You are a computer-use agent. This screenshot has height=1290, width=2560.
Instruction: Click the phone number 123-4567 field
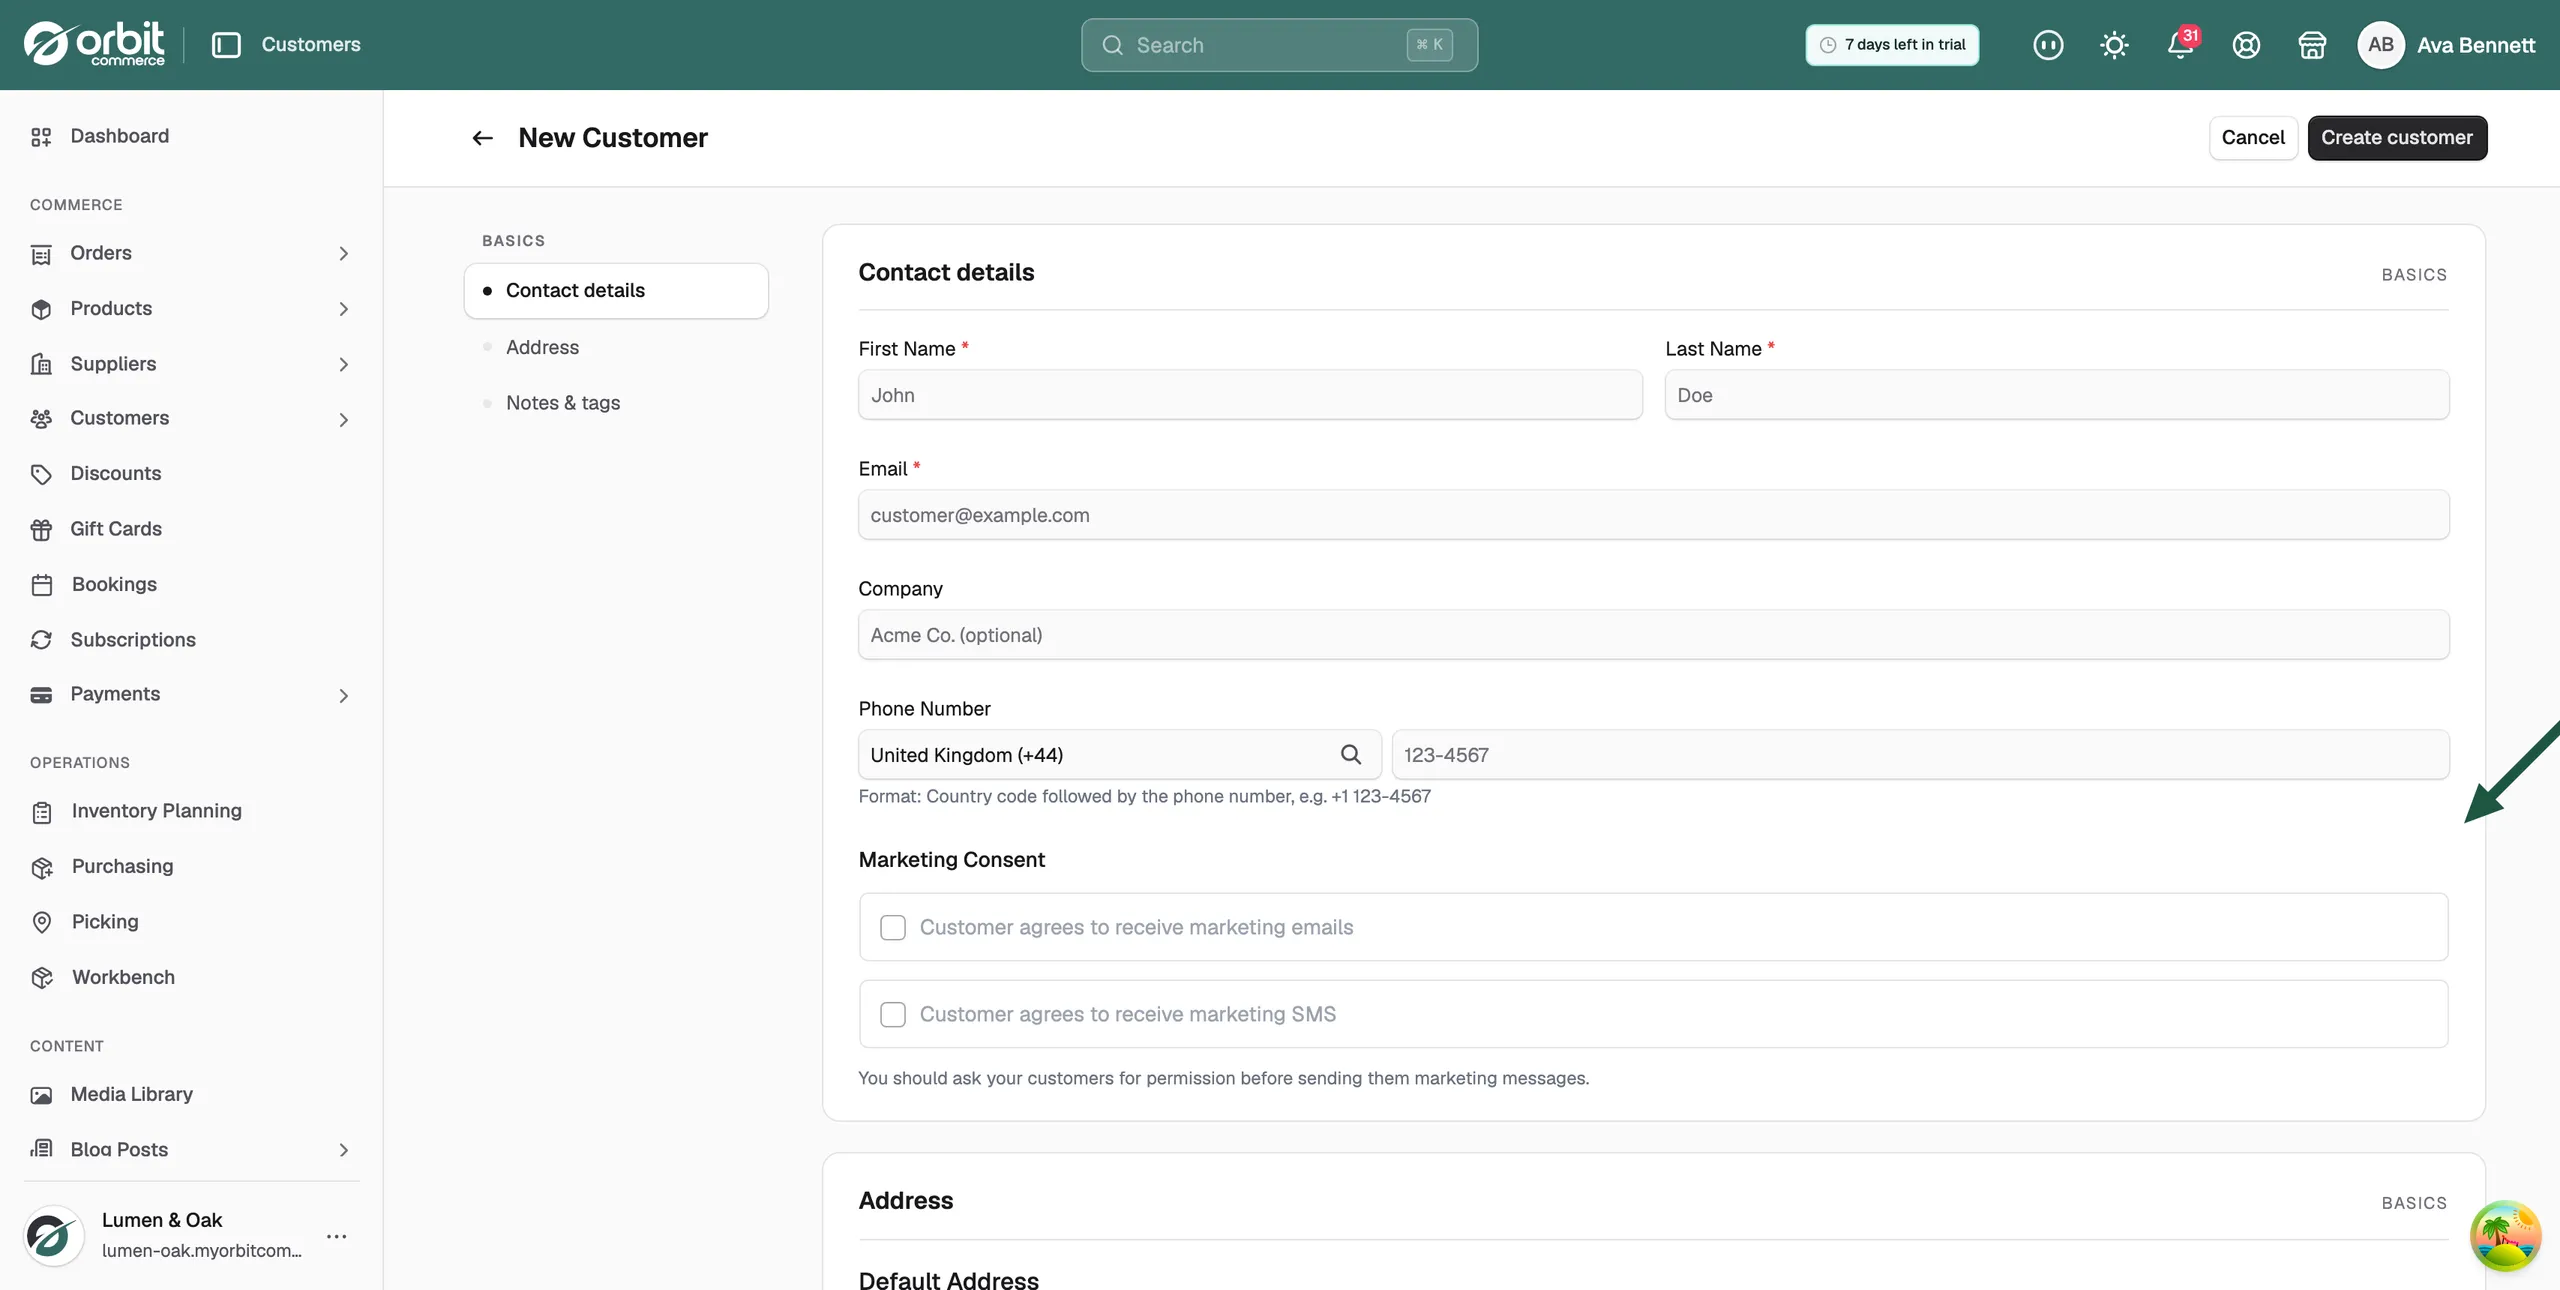pyautogui.click(x=1920, y=755)
